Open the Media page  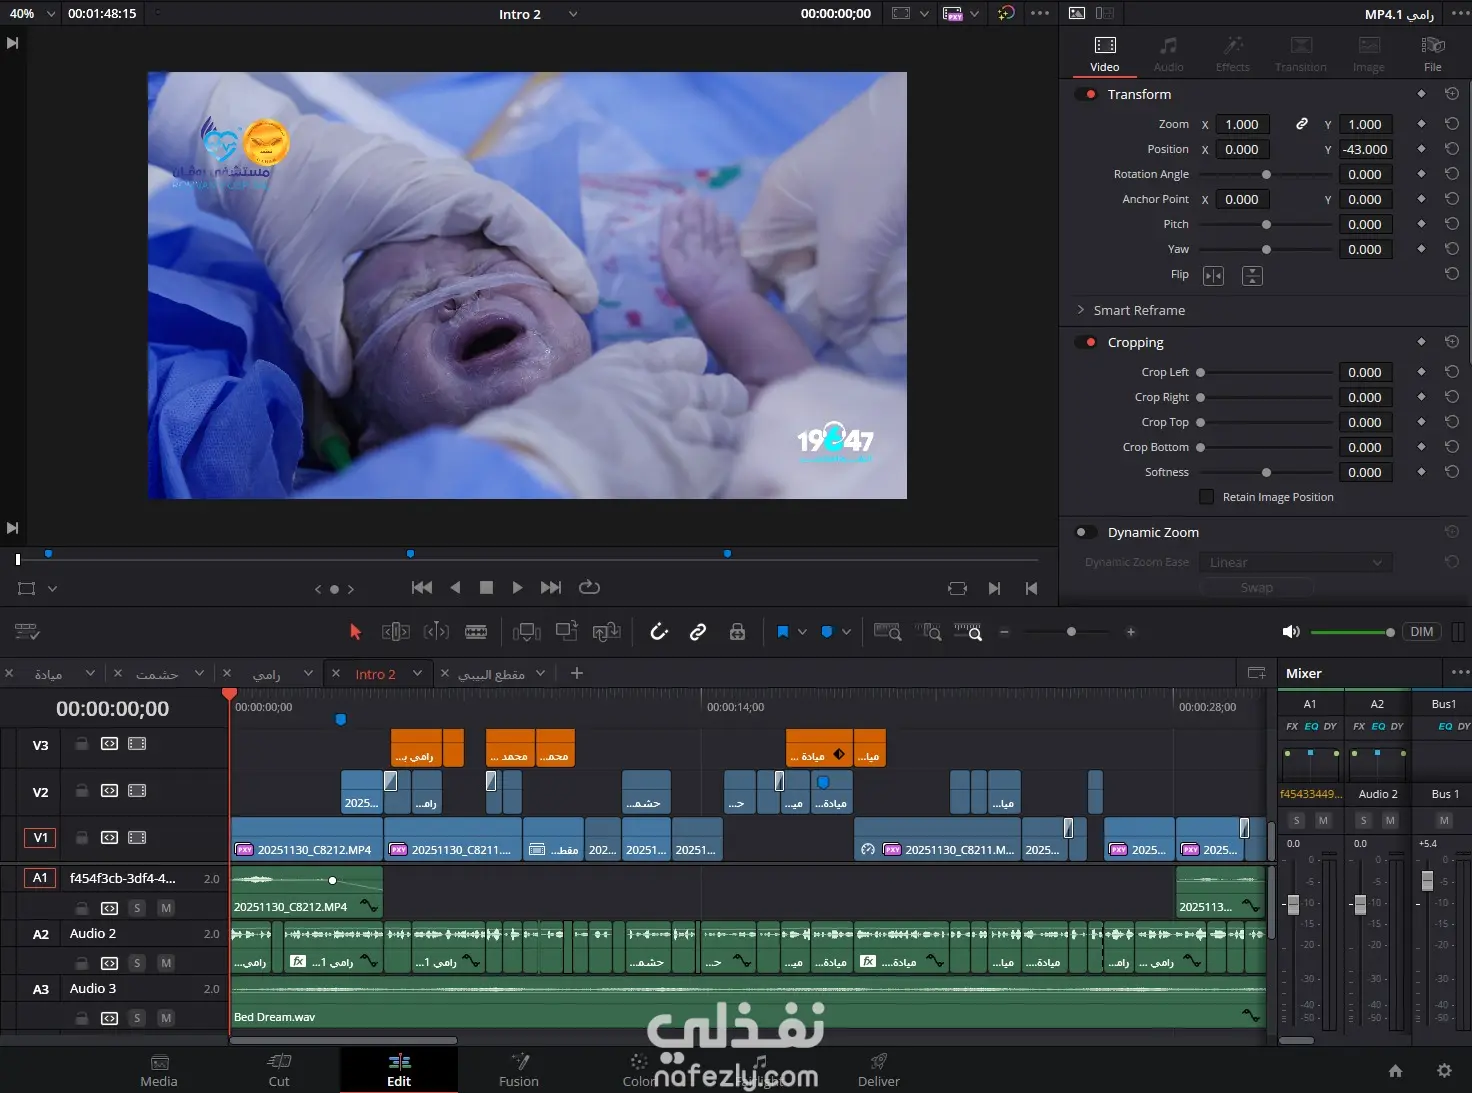click(x=159, y=1070)
